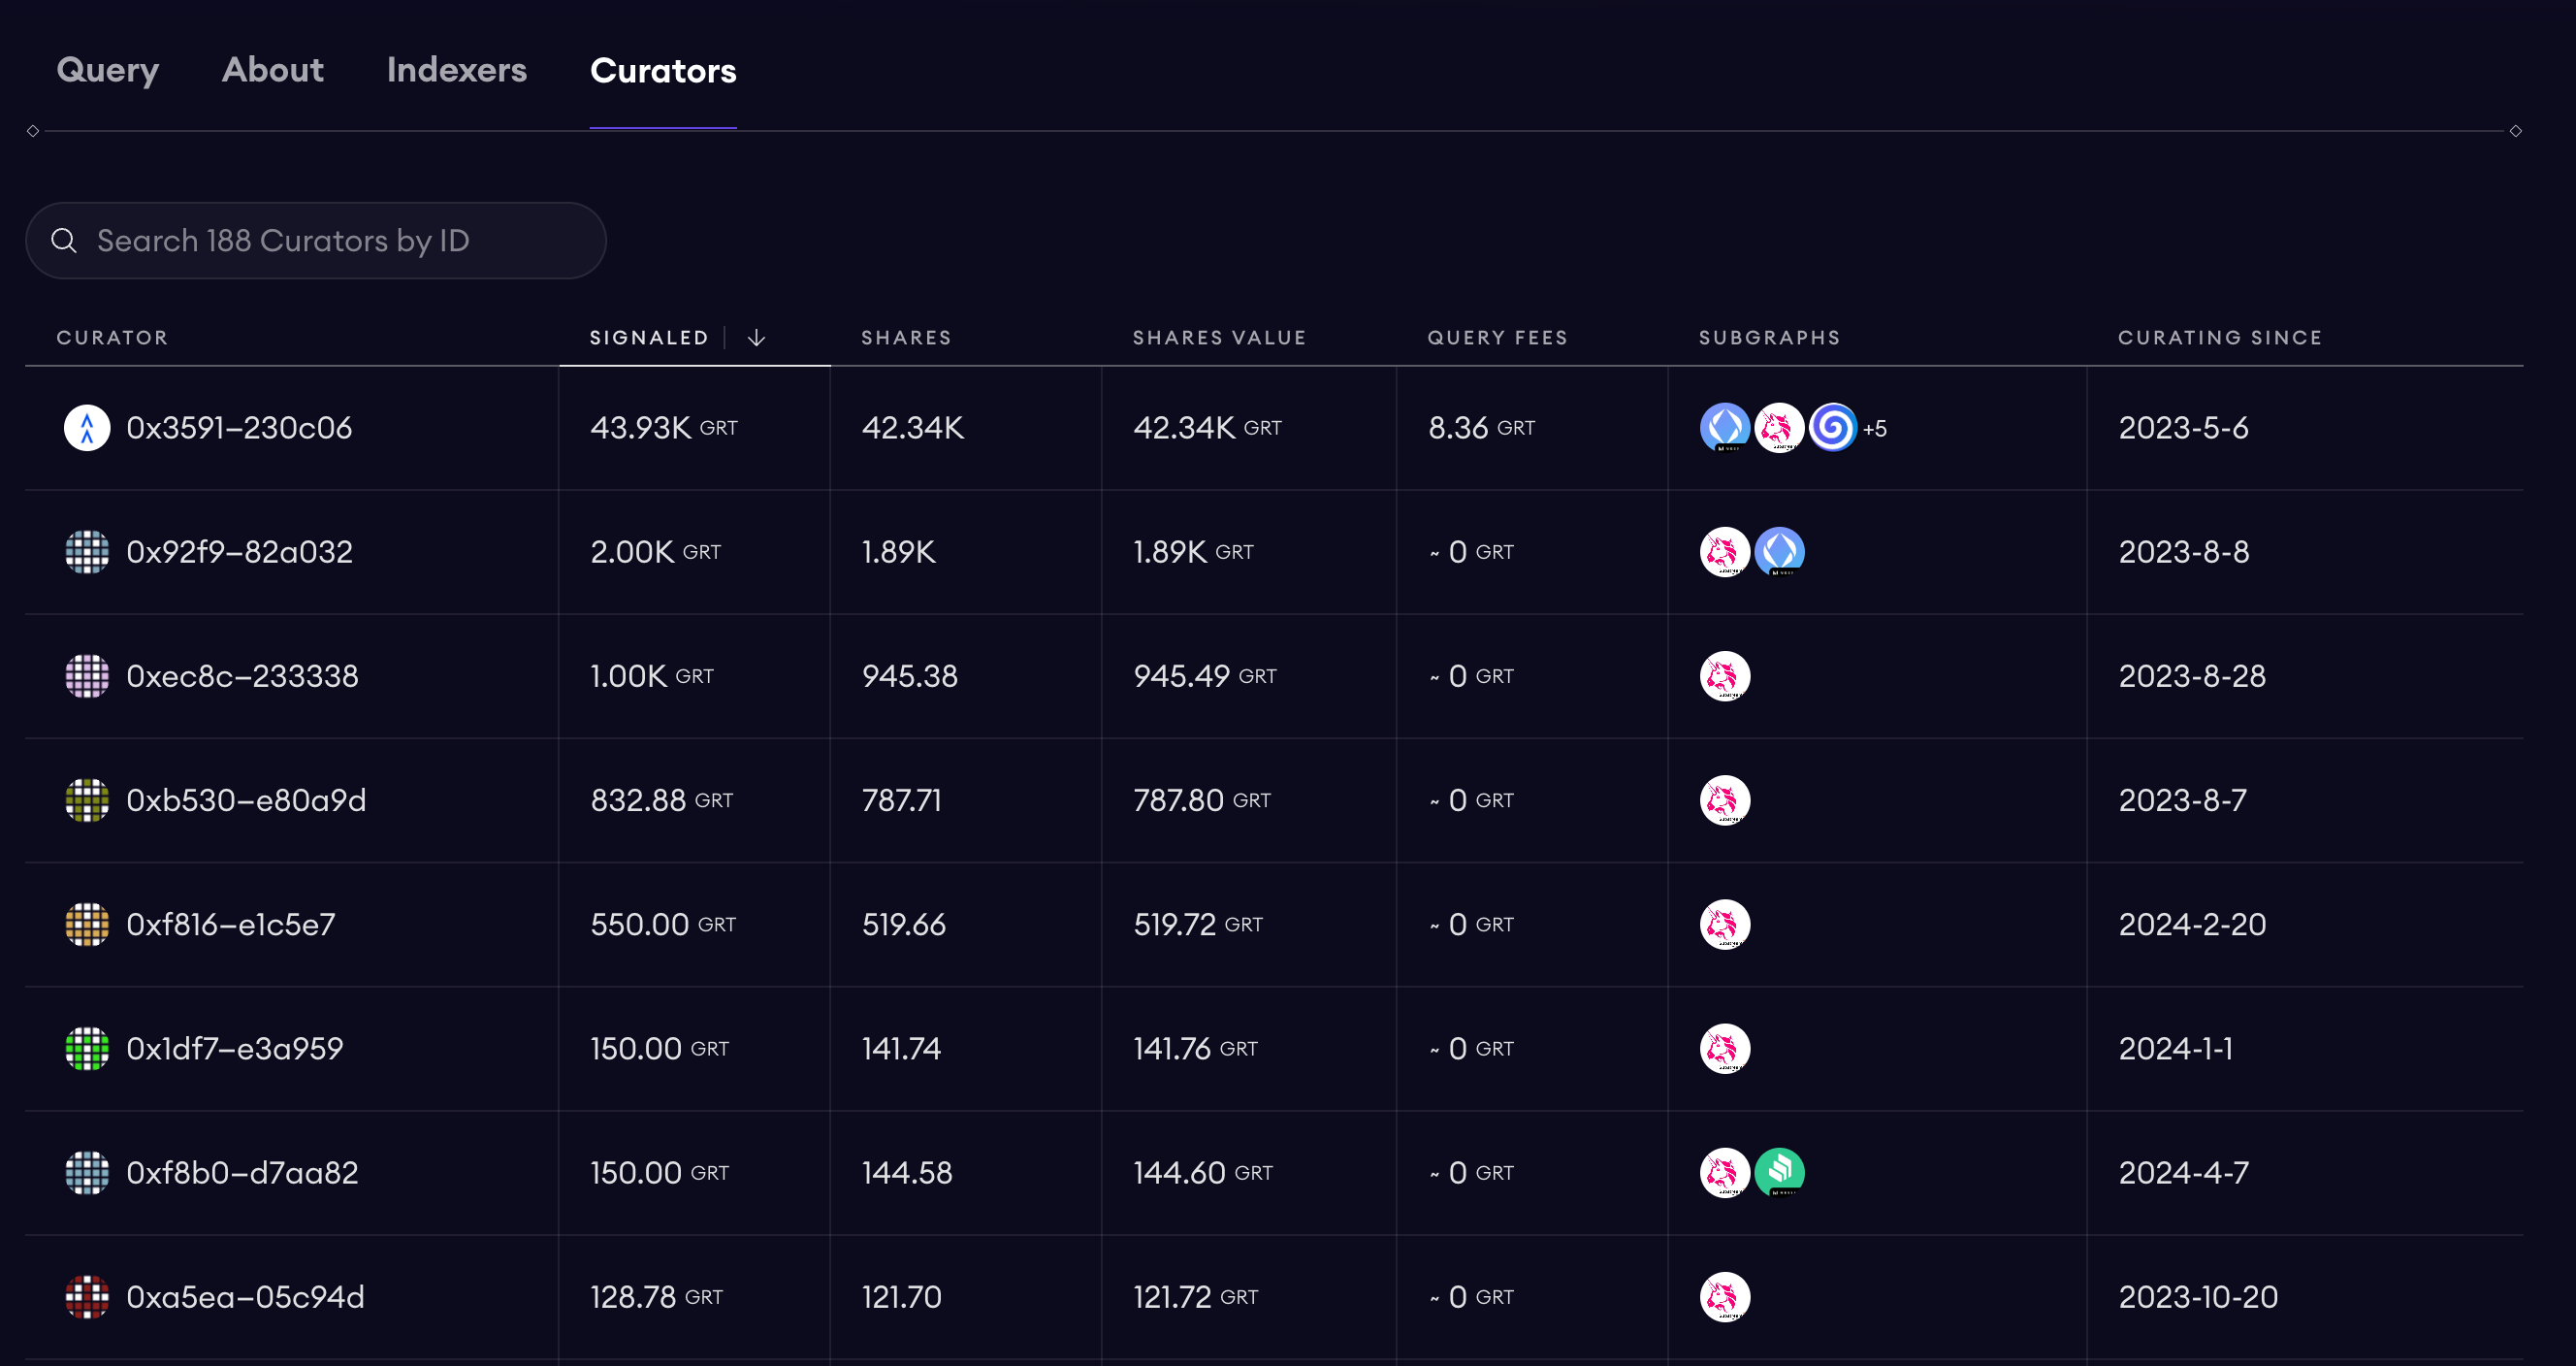Click the search magnifier icon
The width and height of the screenshot is (2576, 1366).
tap(64, 240)
